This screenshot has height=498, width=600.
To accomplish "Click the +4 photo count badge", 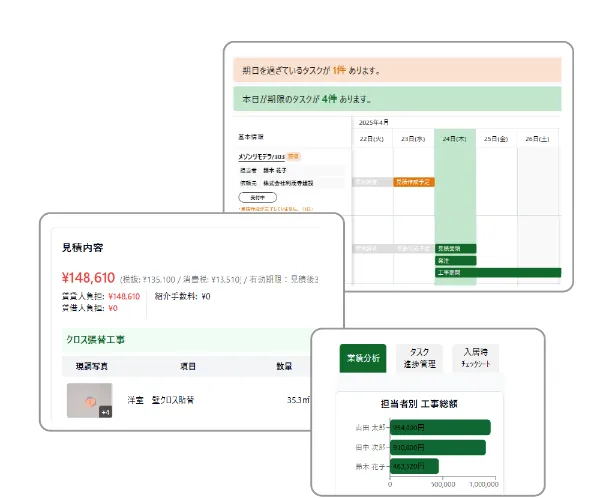I will [106, 412].
